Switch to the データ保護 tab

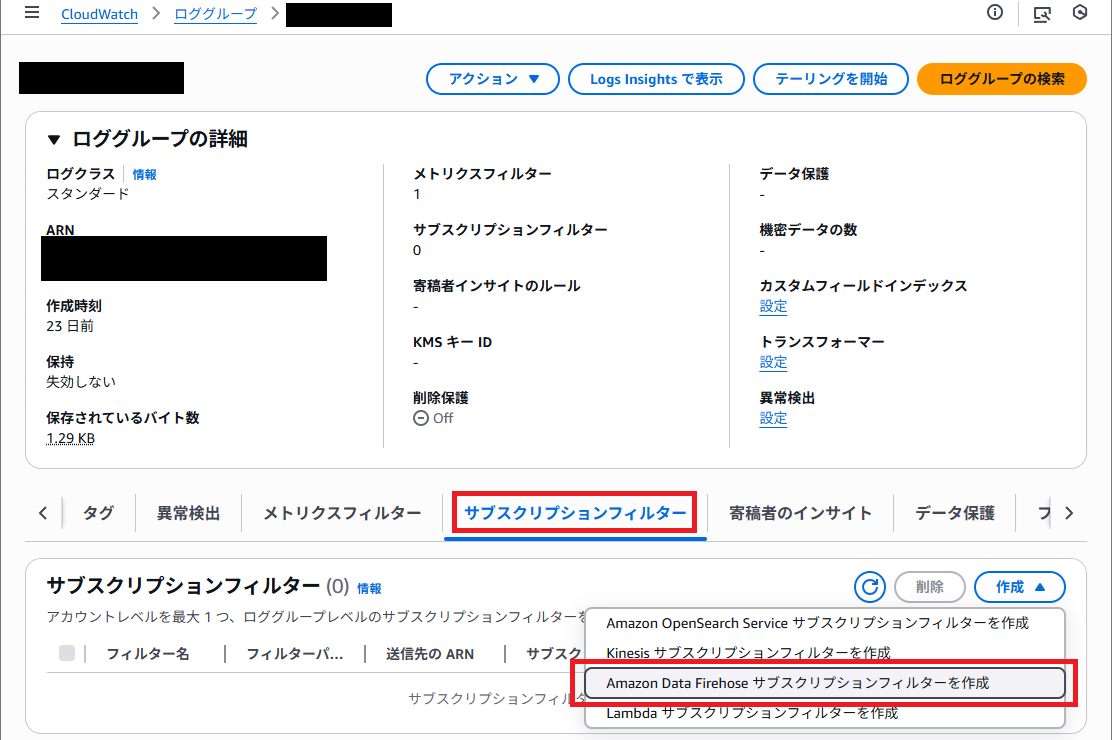tap(955, 513)
